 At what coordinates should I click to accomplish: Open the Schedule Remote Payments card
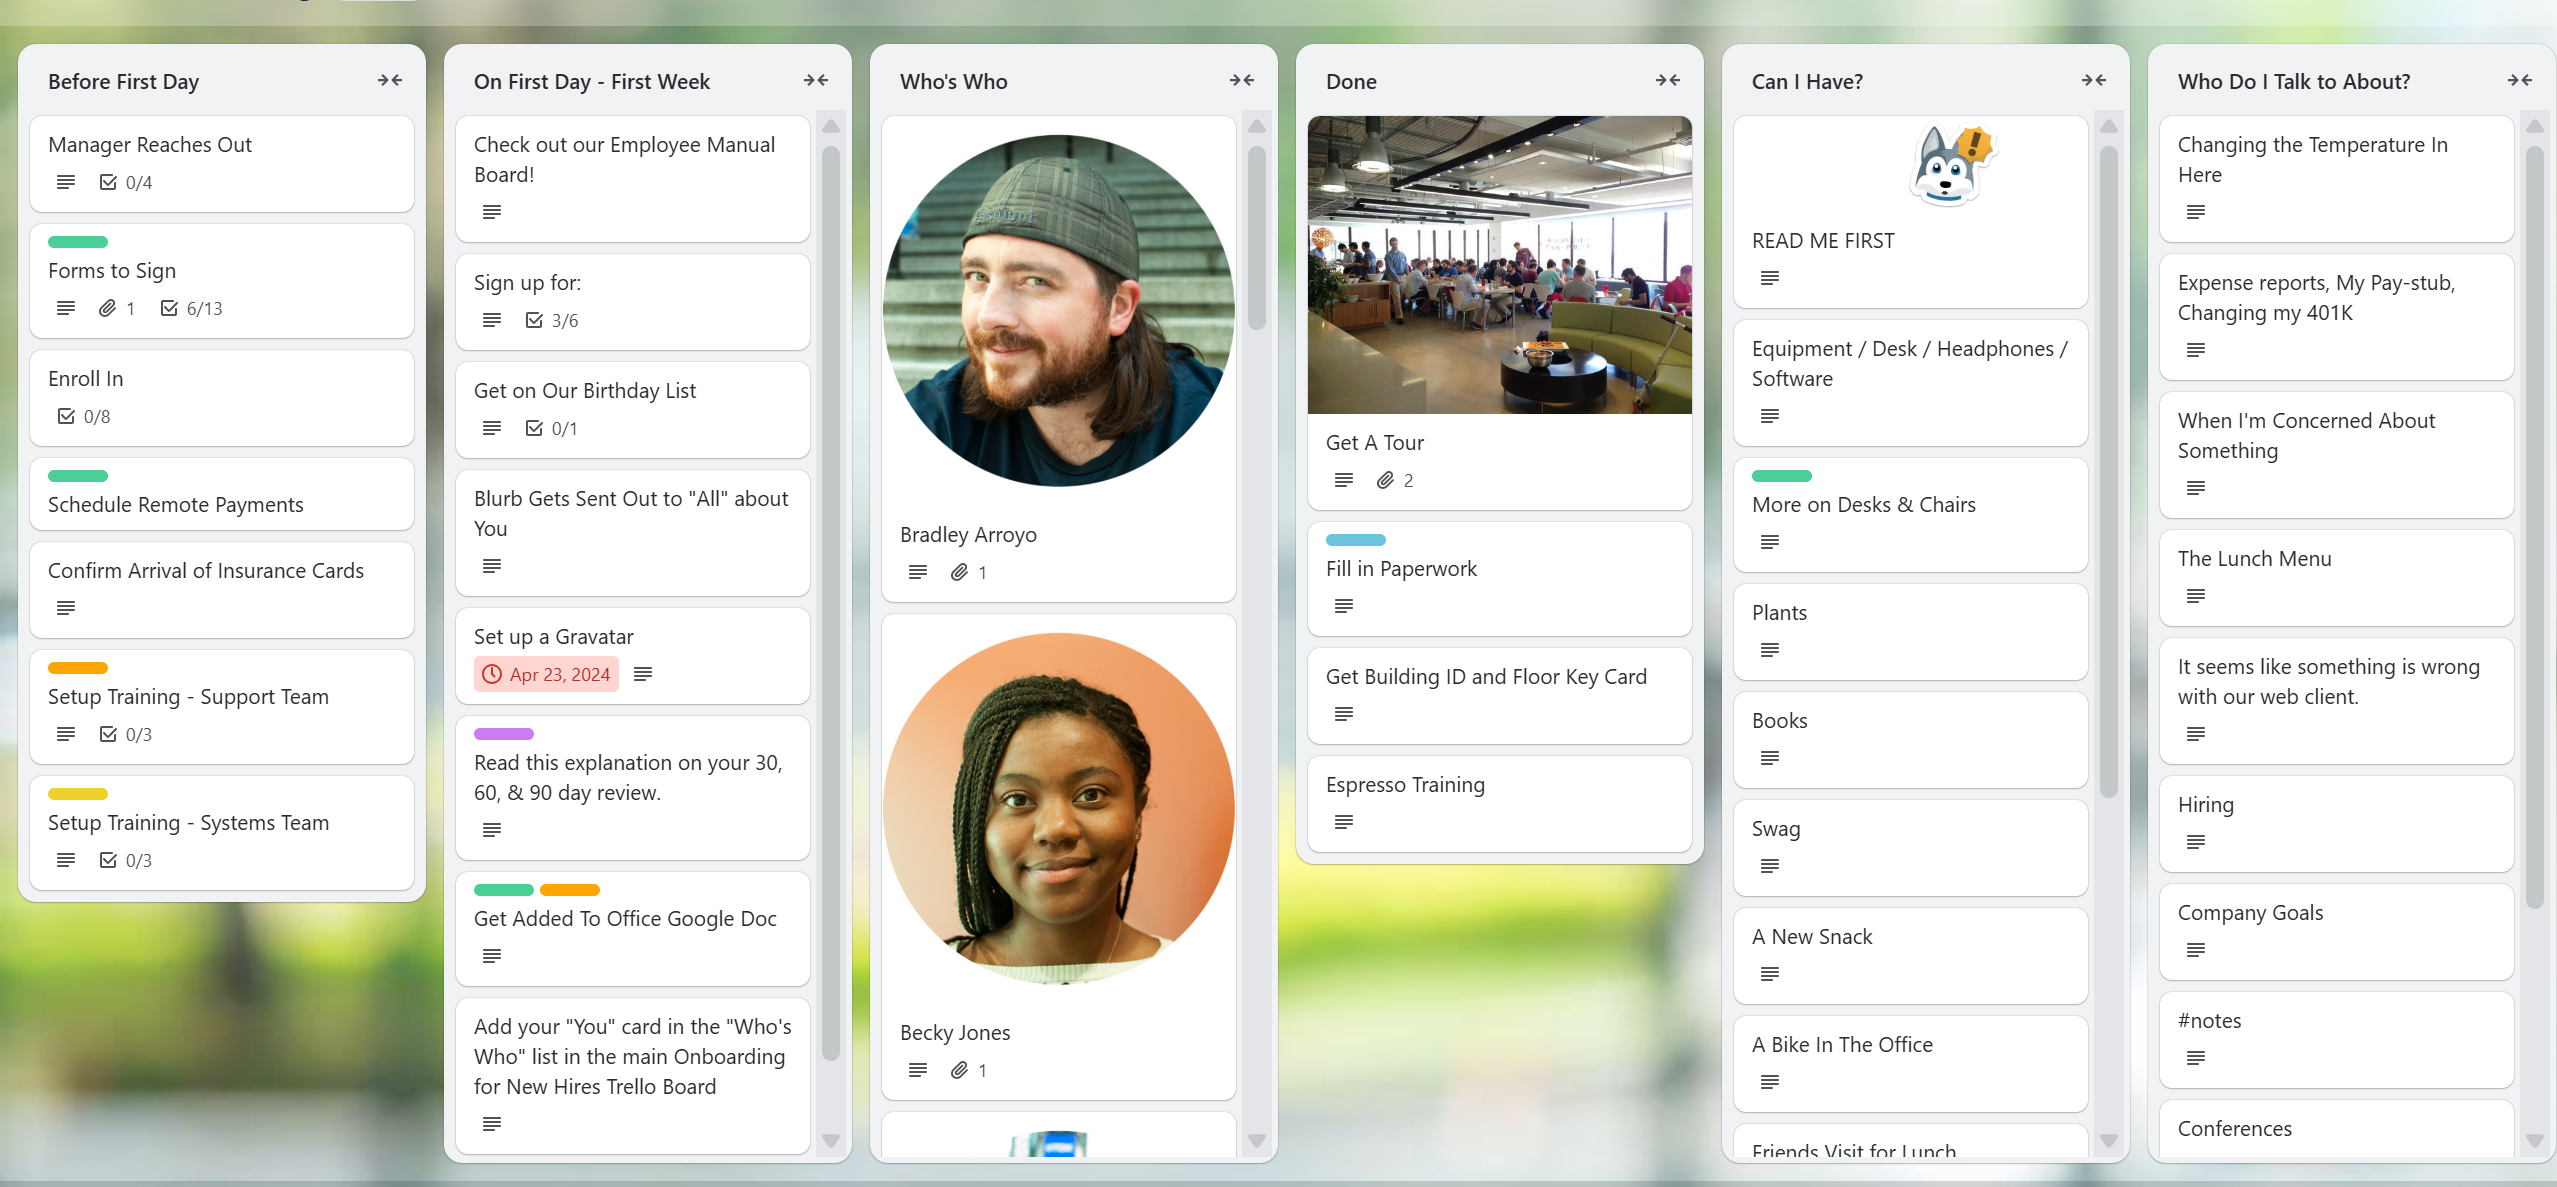click(x=222, y=494)
